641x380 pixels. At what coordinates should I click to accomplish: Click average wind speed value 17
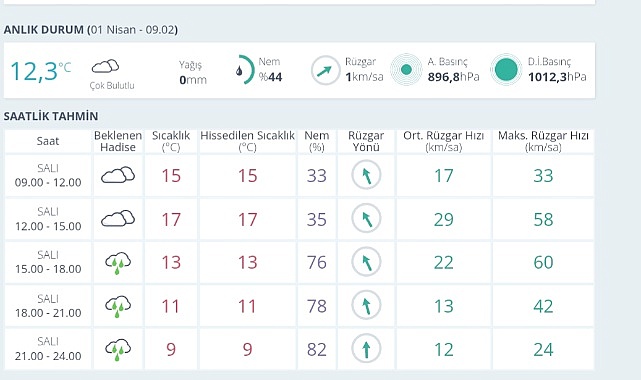pos(444,176)
